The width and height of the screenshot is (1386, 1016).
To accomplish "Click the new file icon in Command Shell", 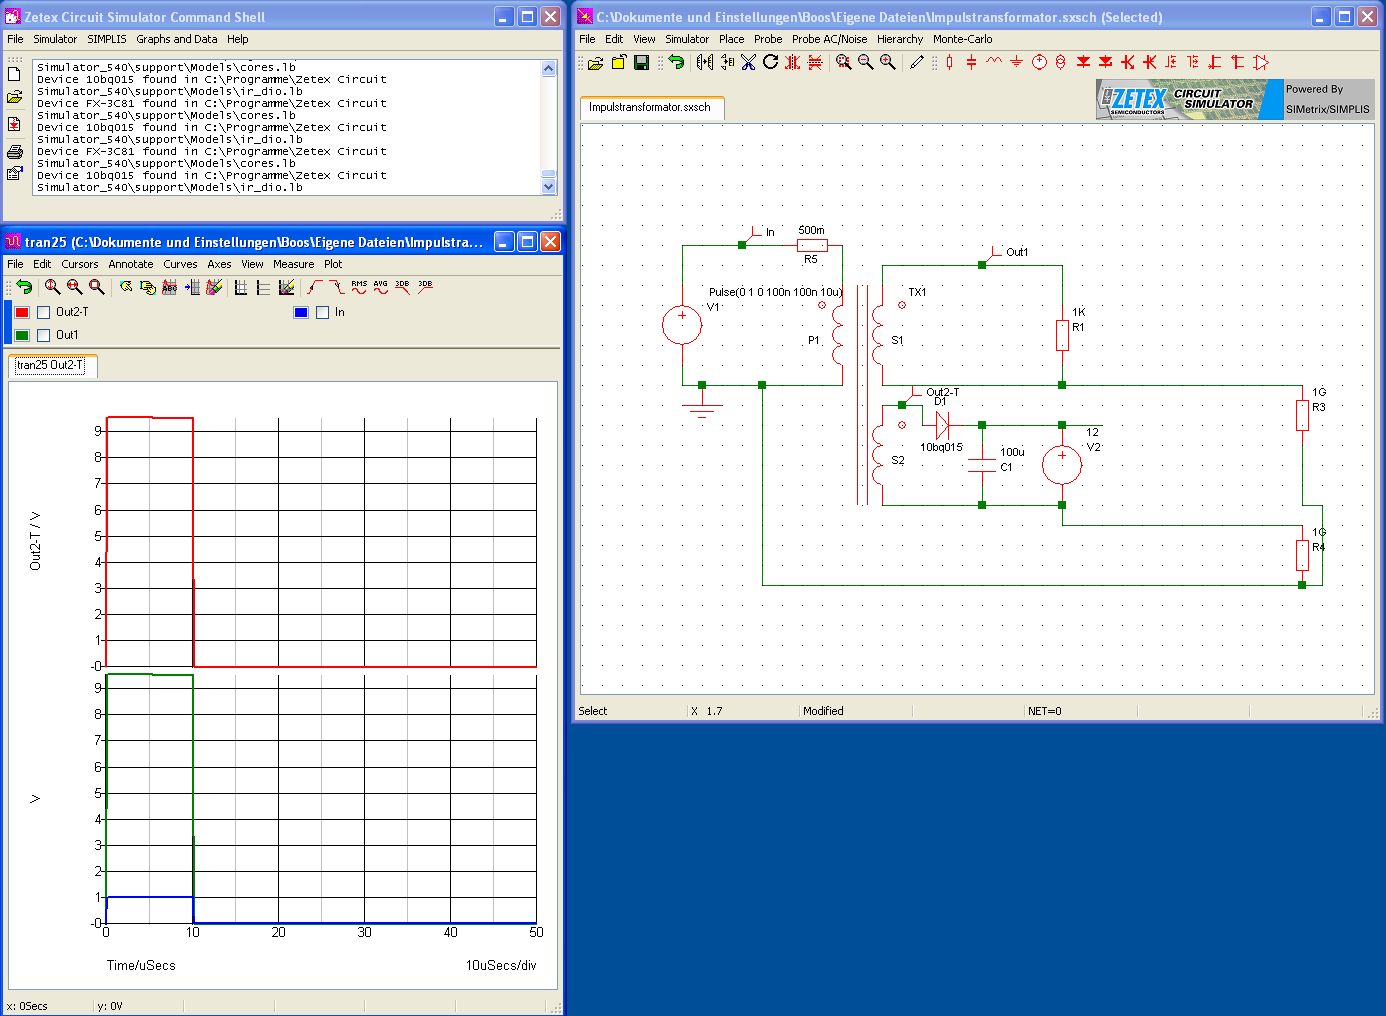I will point(14,74).
